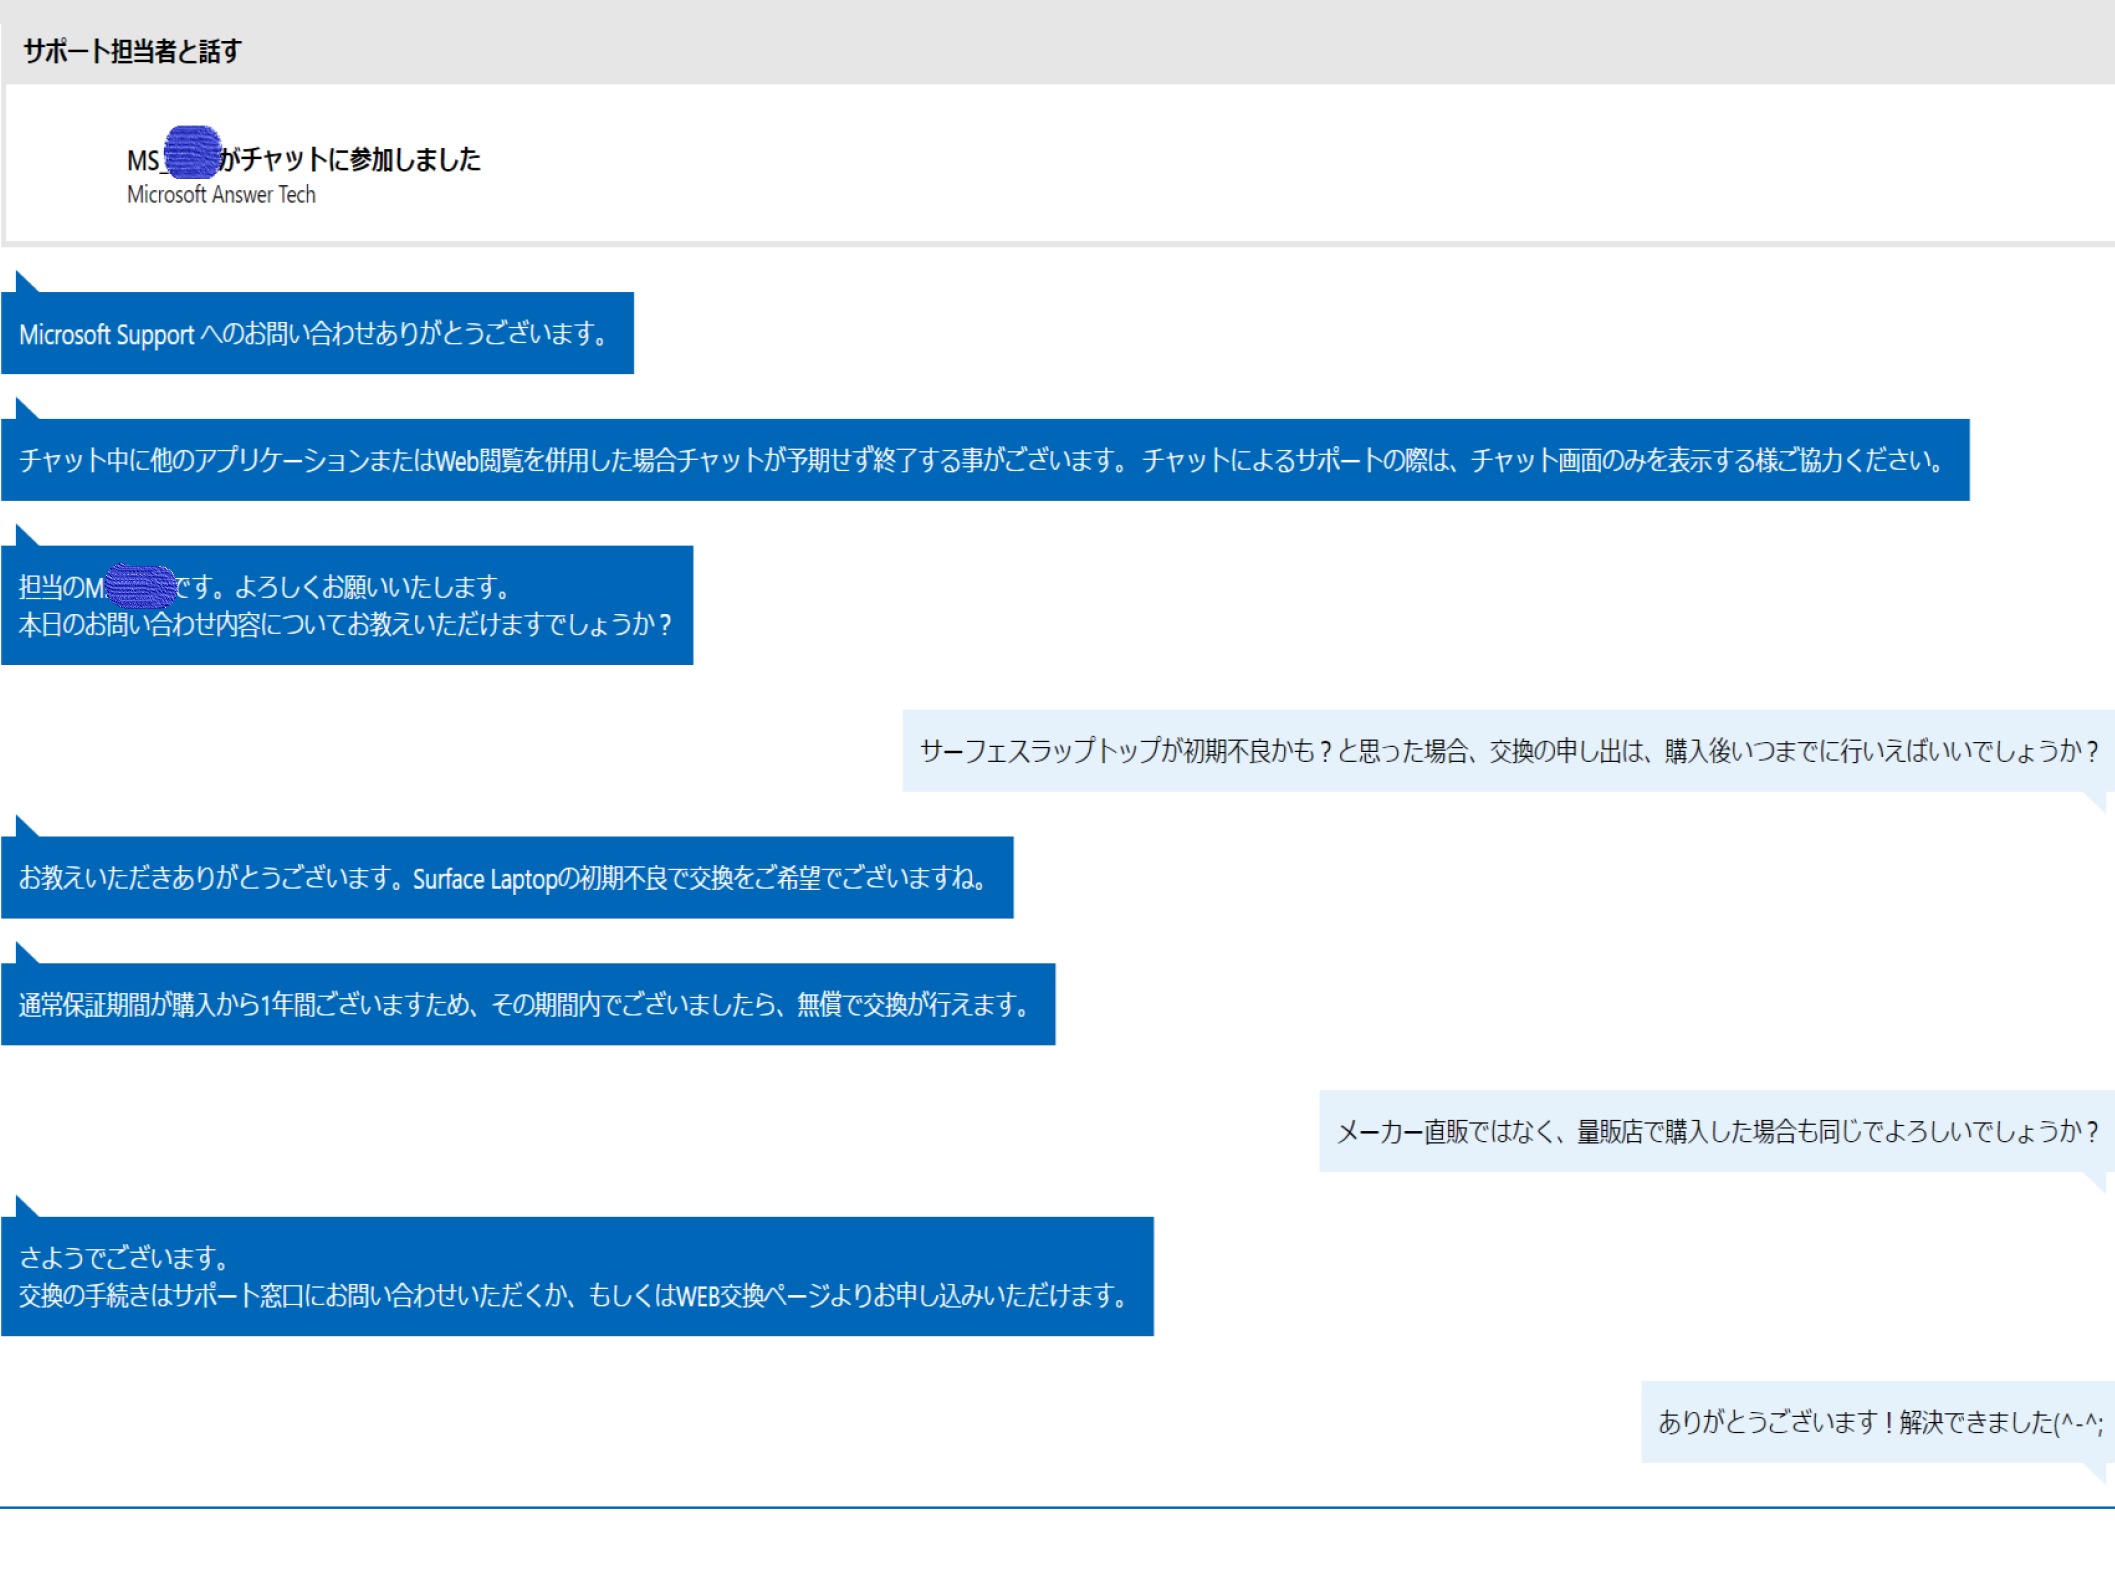Click the message input area below the divider
Image resolution: width=2115 pixels, height=1586 pixels.
click(x=1056, y=1548)
